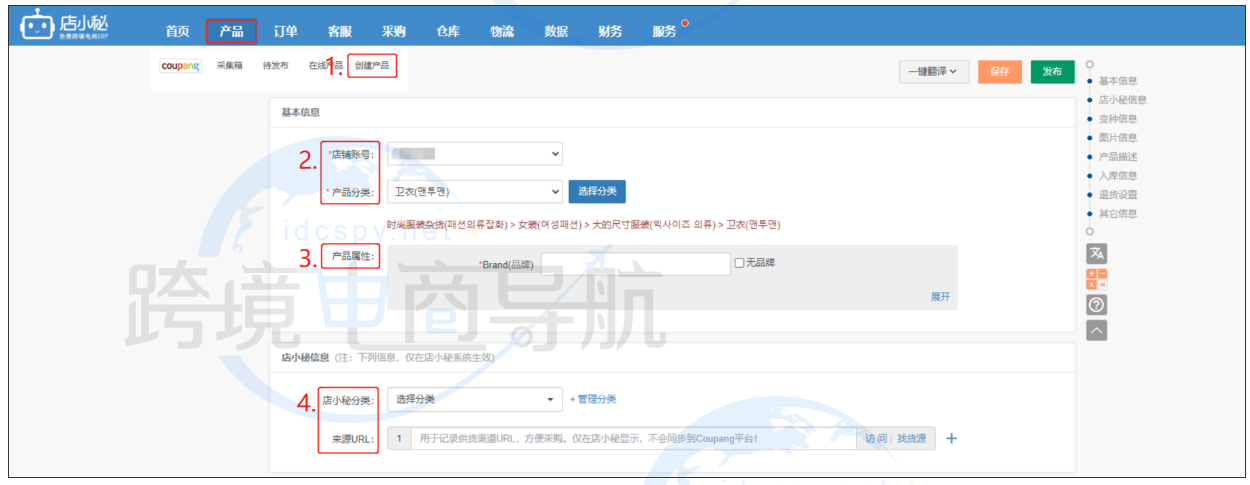Expand product attributes via 展开 link
This screenshot has width=1250, height=485.
(940, 297)
